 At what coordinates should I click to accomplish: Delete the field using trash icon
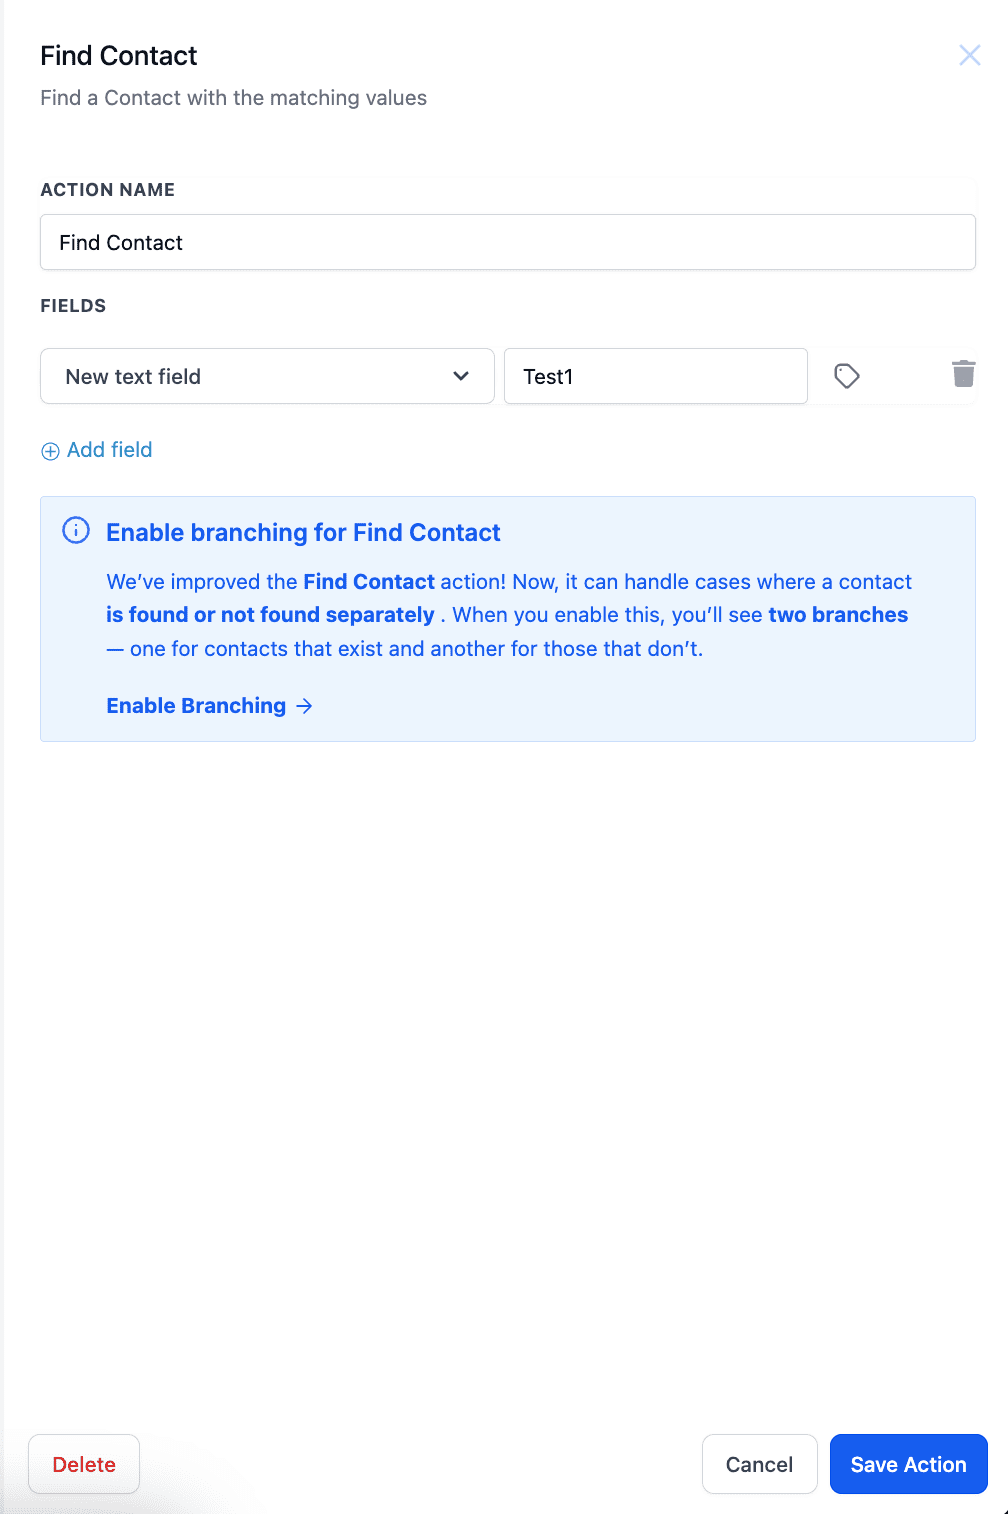point(963,374)
